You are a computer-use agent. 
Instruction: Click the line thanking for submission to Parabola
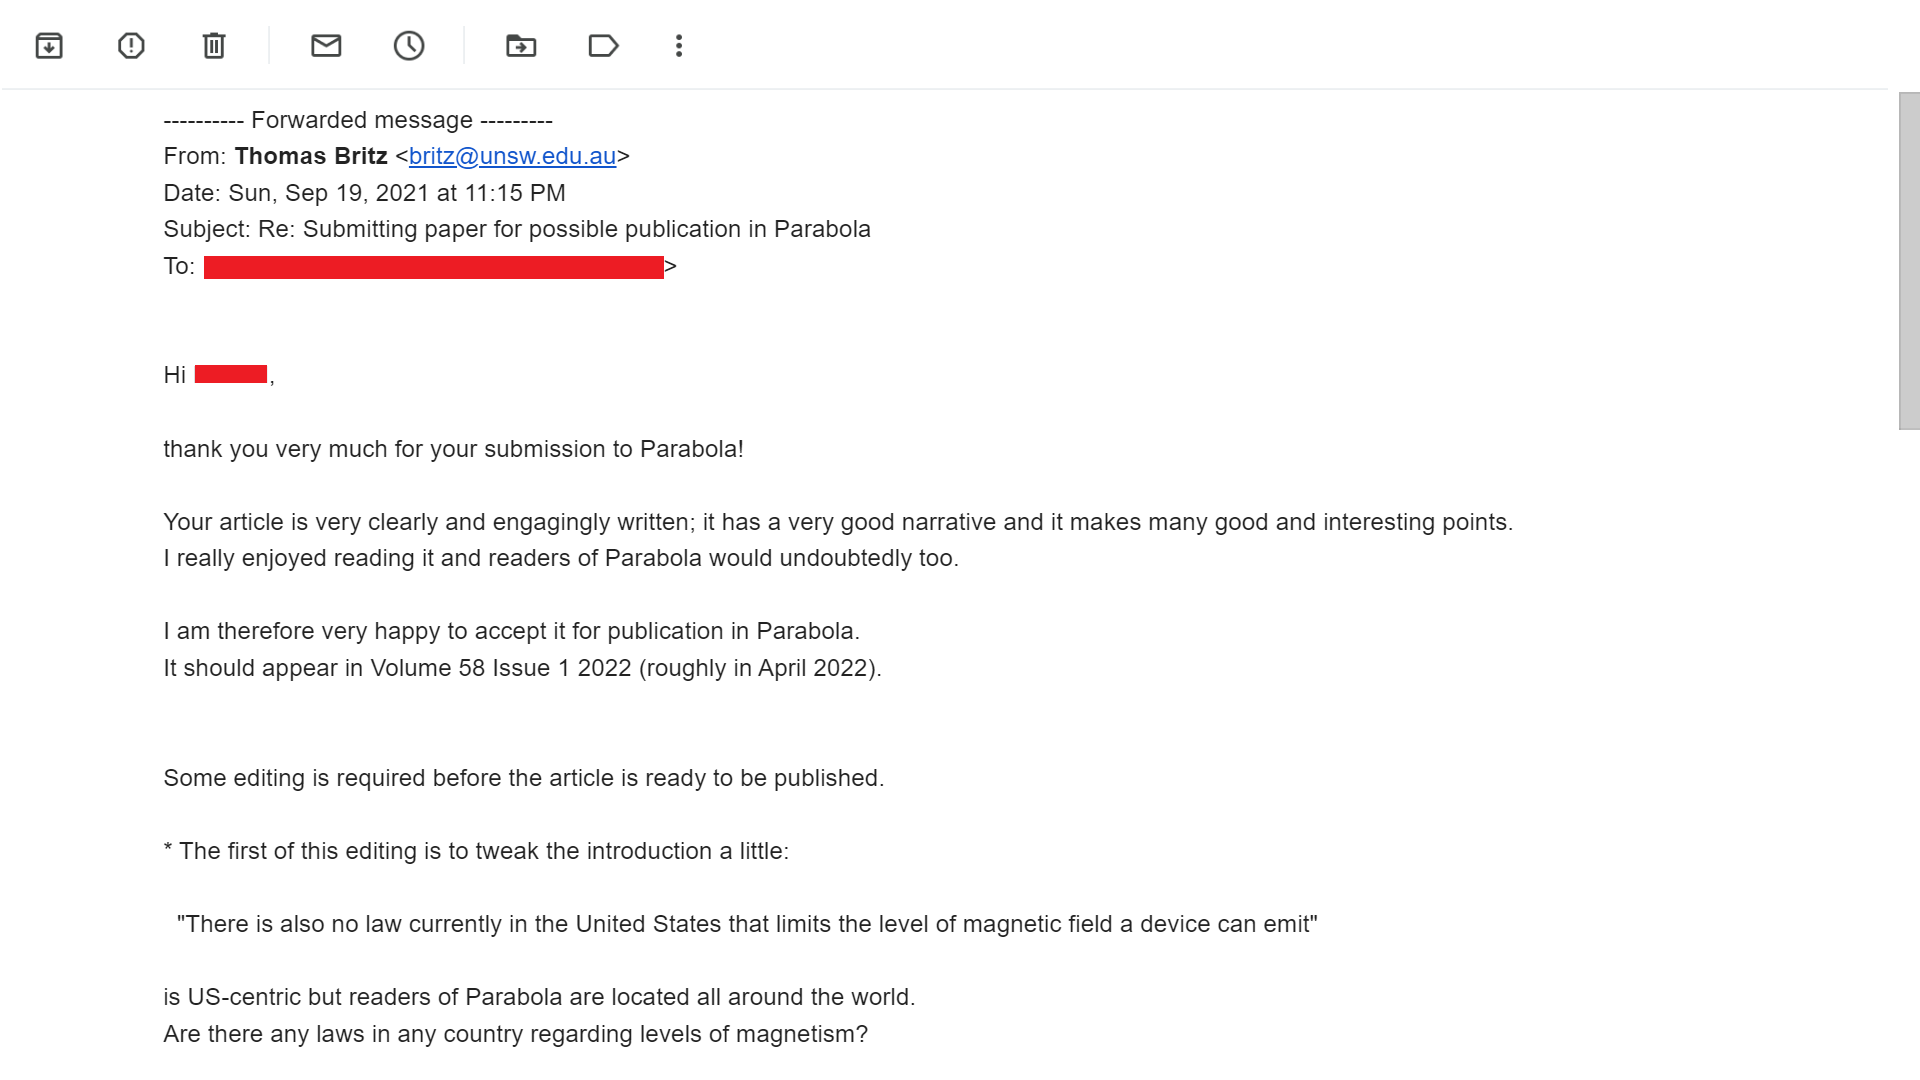(x=453, y=449)
